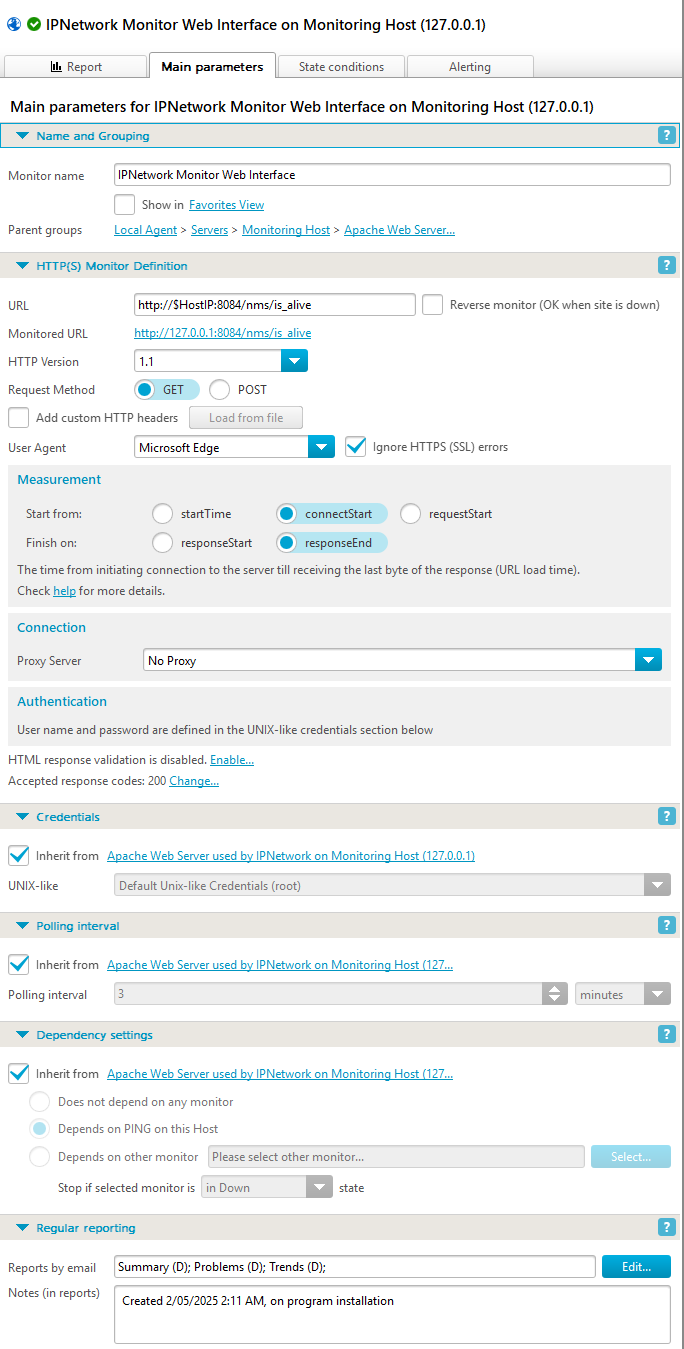
Task: Open the Monitoring Host parent group link
Action: [x=286, y=230]
